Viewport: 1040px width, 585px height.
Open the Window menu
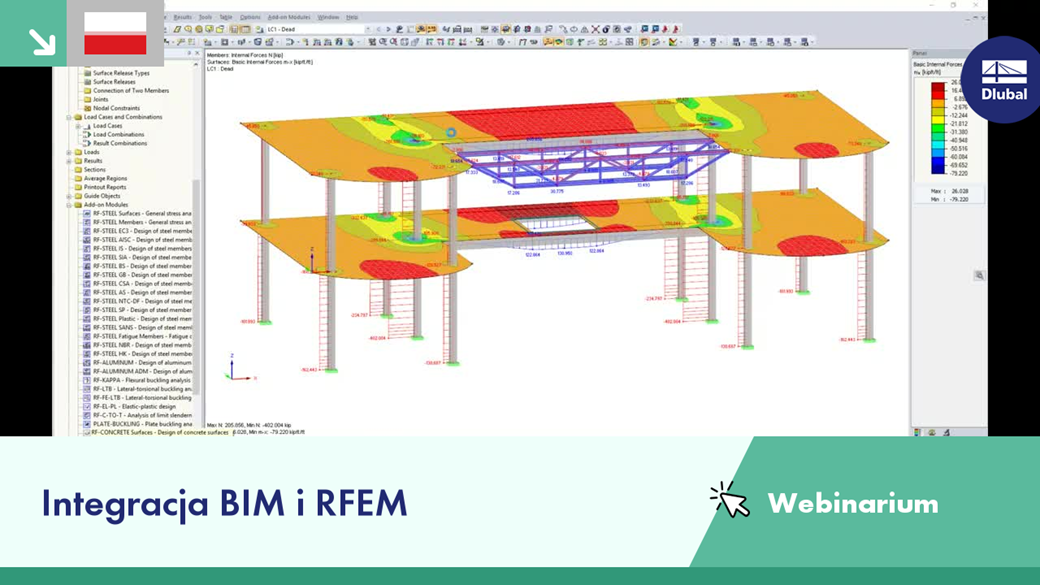pyautogui.click(x=328, y=17)
